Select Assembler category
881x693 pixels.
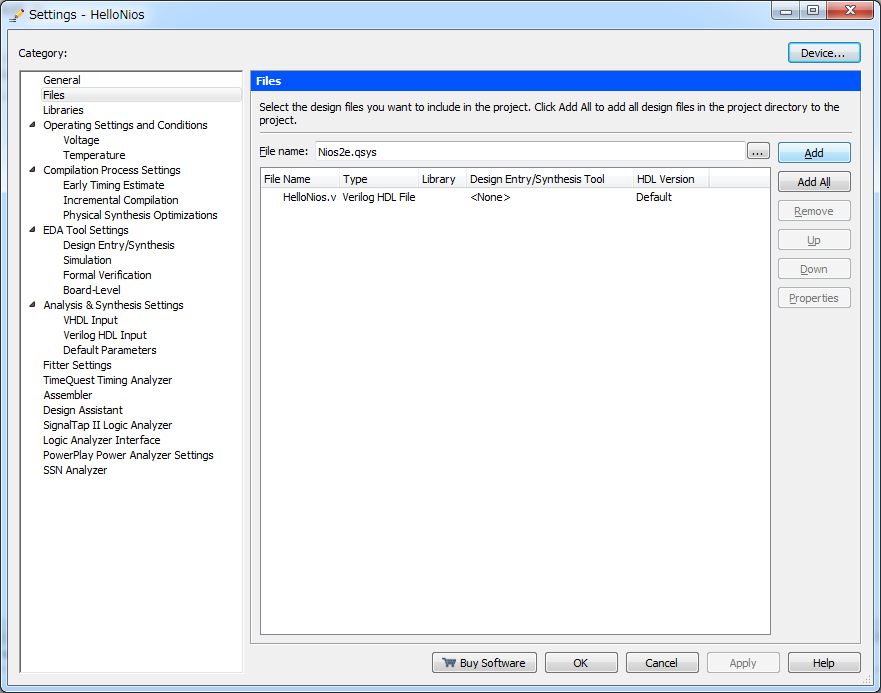pyautogui.click(x=67, y=395)
